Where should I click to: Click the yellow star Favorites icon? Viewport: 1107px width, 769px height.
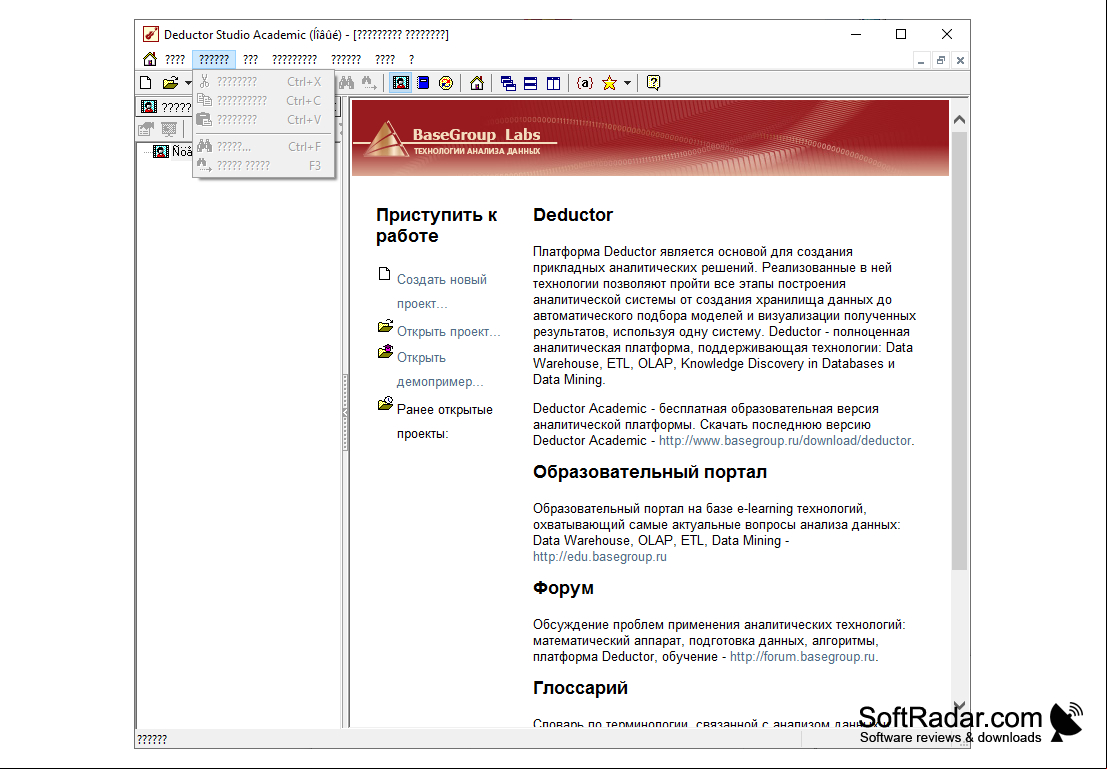(609, 83)
